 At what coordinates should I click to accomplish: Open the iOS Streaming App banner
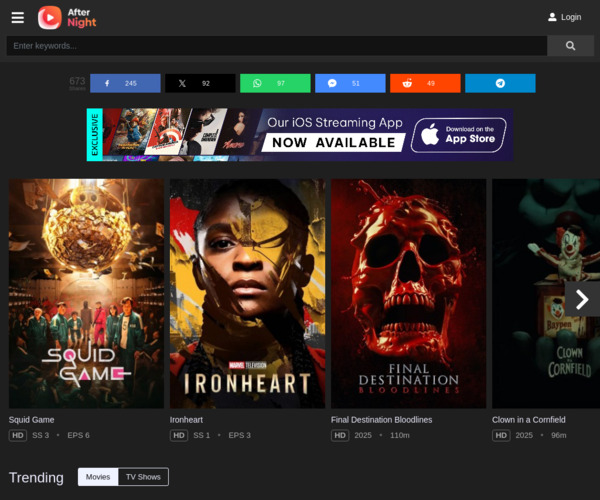coord(300,135)
